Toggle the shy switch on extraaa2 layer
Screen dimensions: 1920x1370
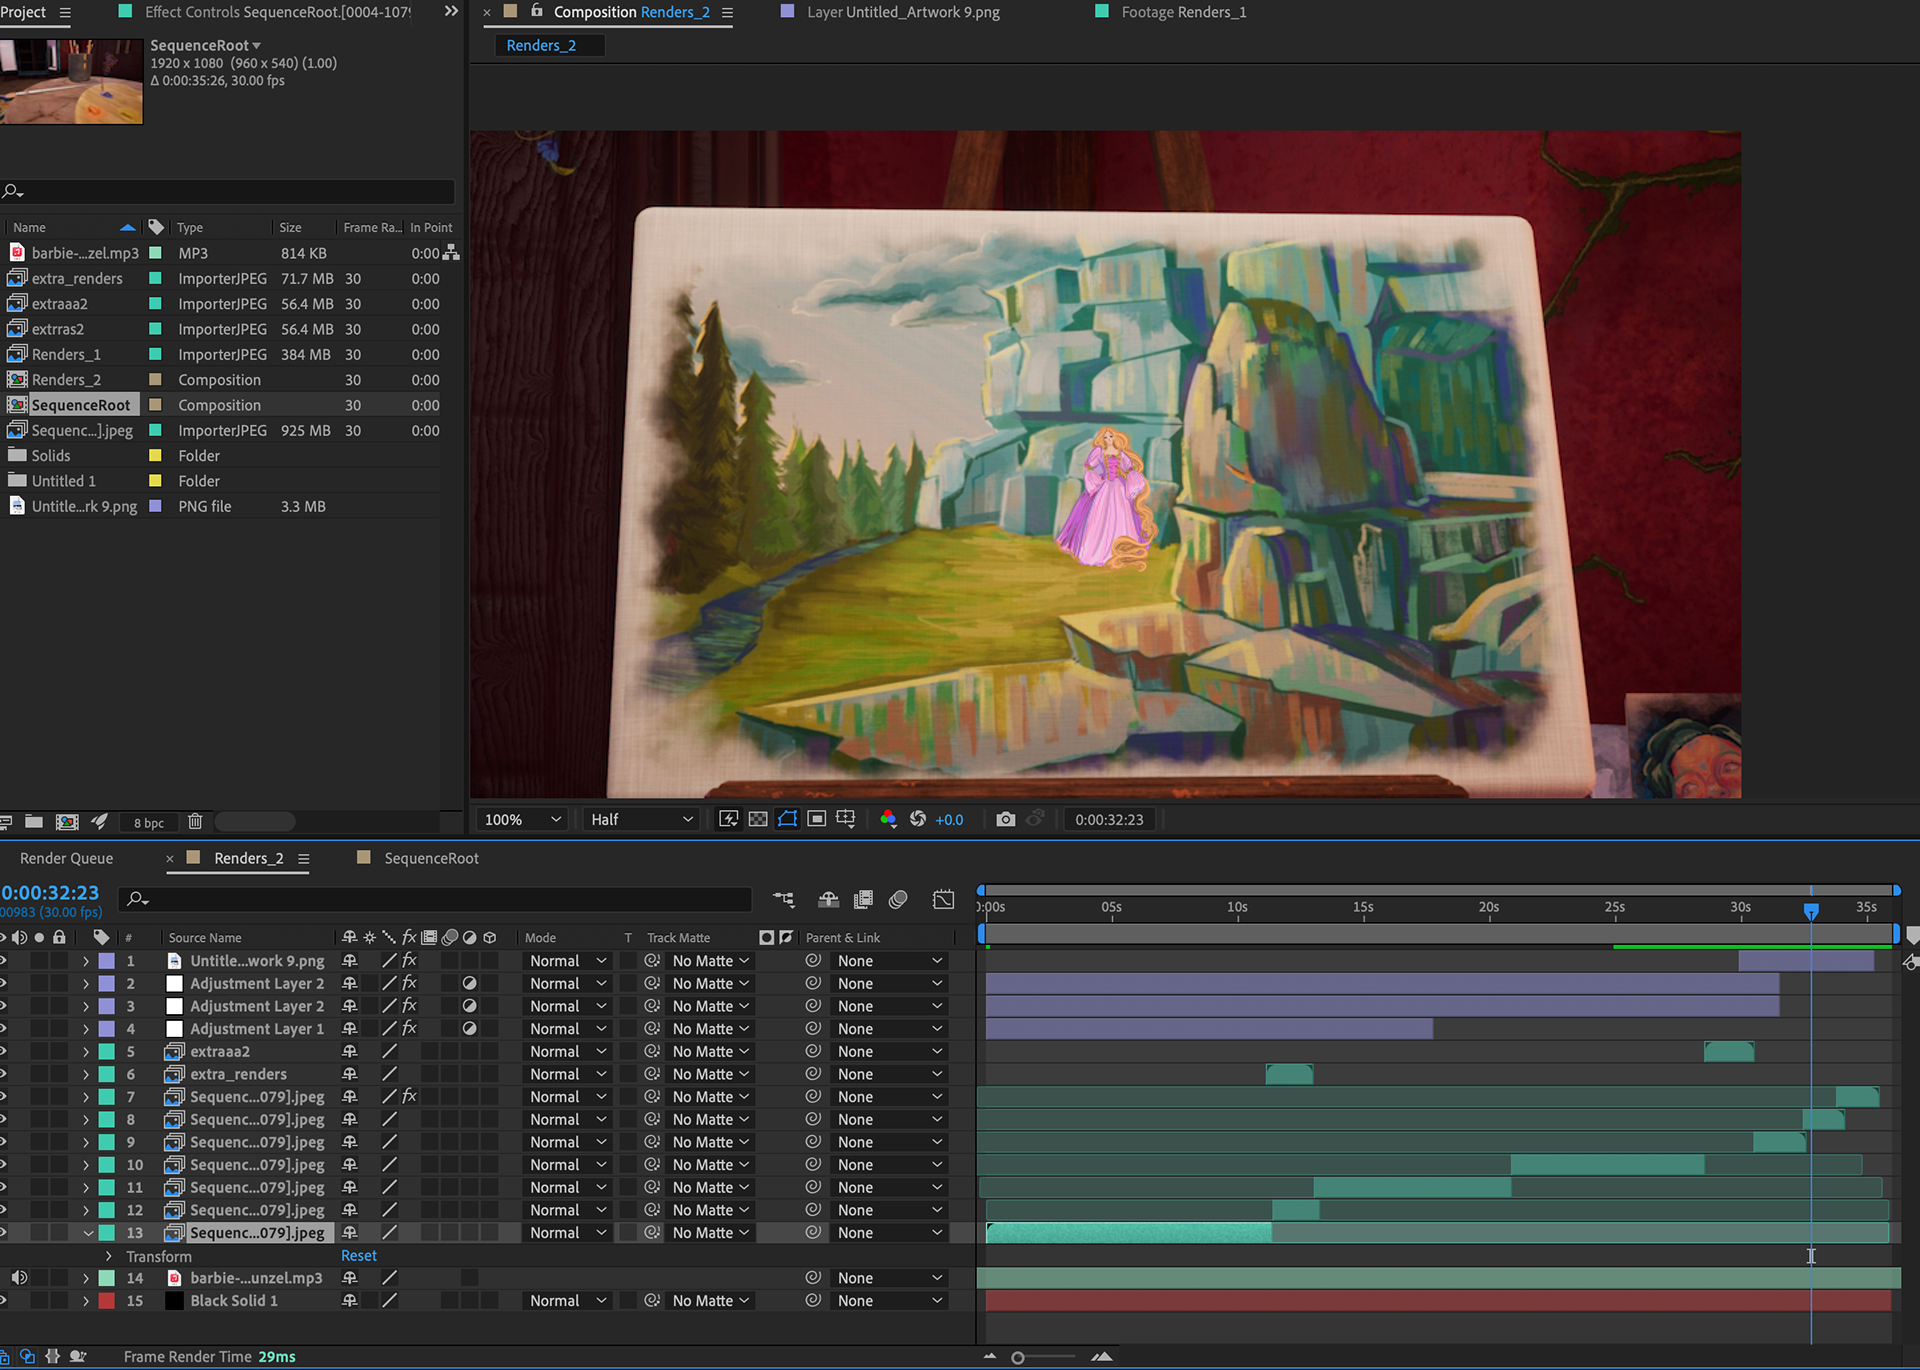(349, 1051)
